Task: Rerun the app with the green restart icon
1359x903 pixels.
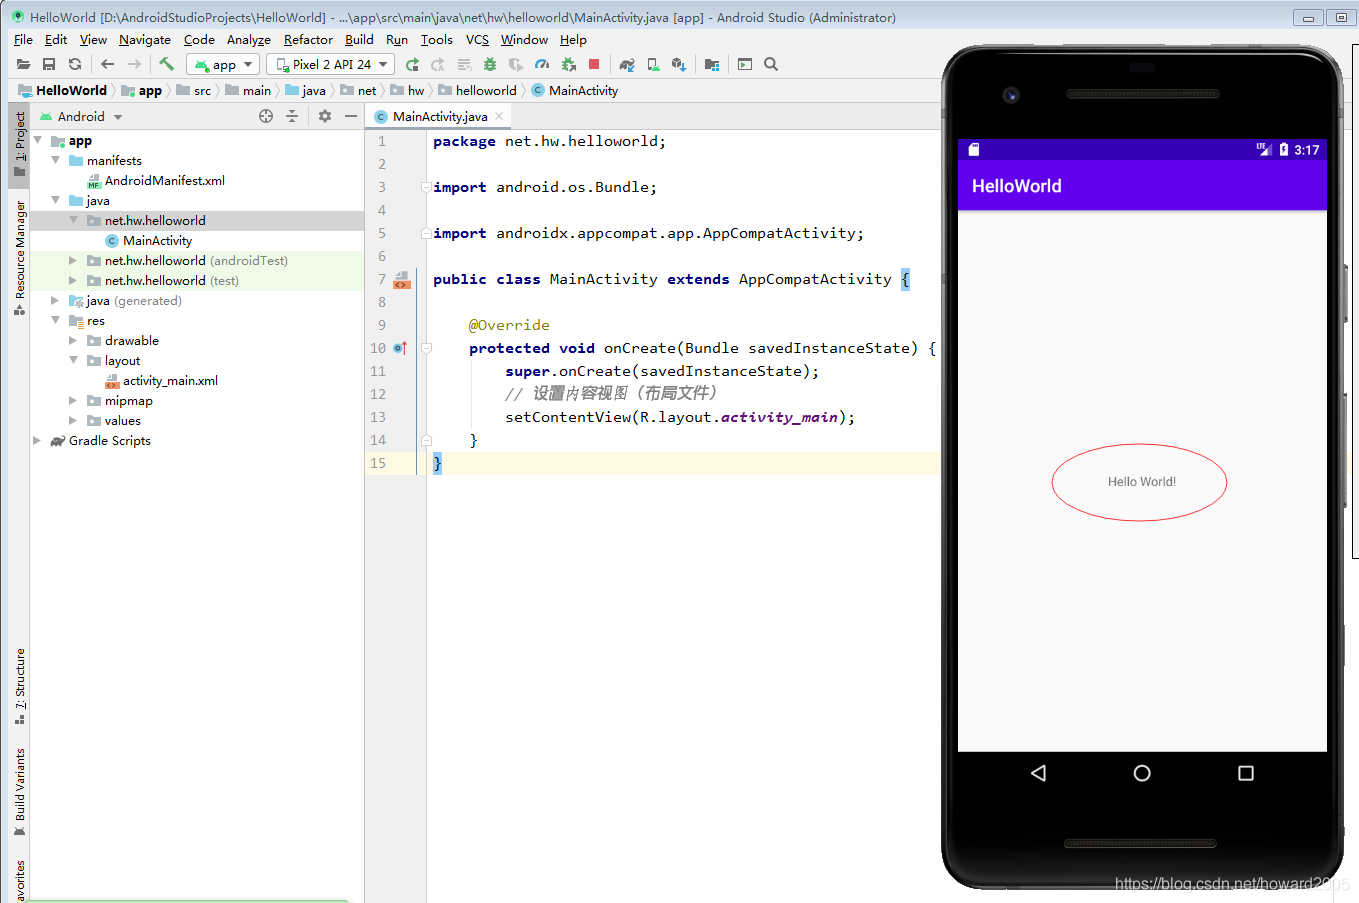Action: click(x=412, y=64)
